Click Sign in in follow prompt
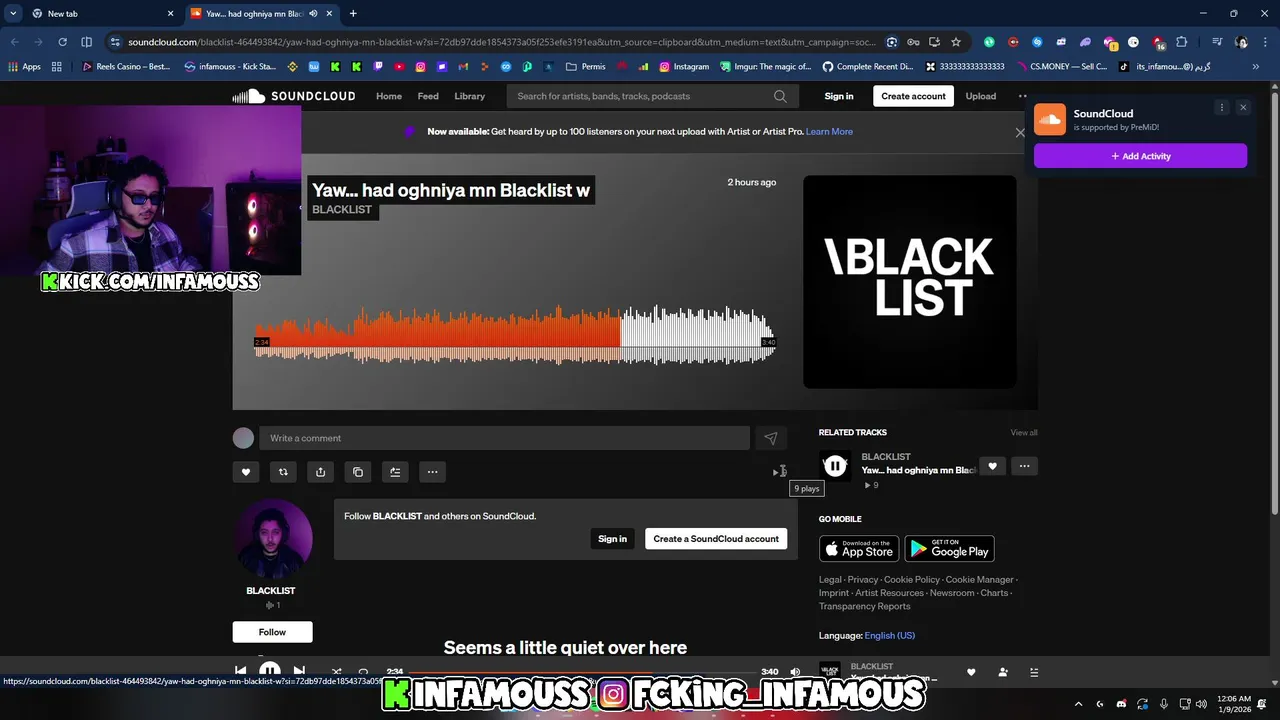This screenshot has height=720, width=1280. [x=612, y=539]
